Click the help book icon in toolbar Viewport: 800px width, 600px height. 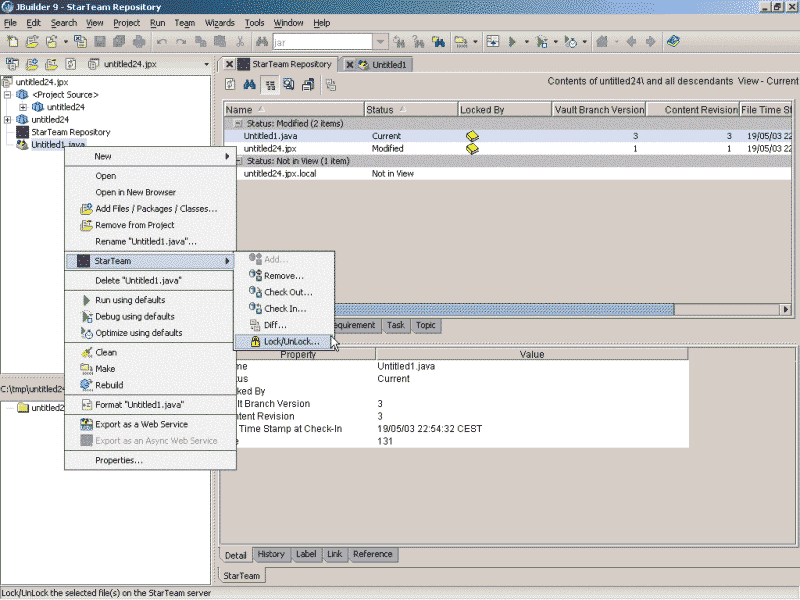[x=673, y=42]
